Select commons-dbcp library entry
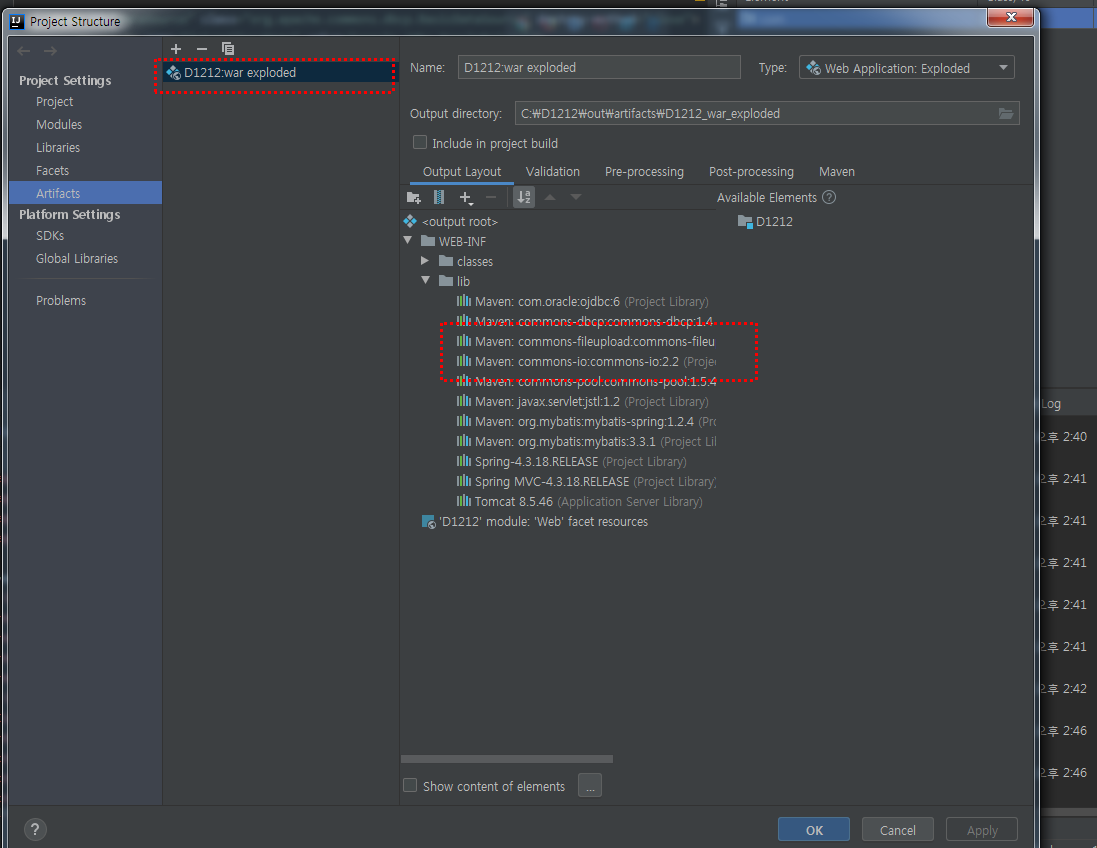 click(585, 321)
